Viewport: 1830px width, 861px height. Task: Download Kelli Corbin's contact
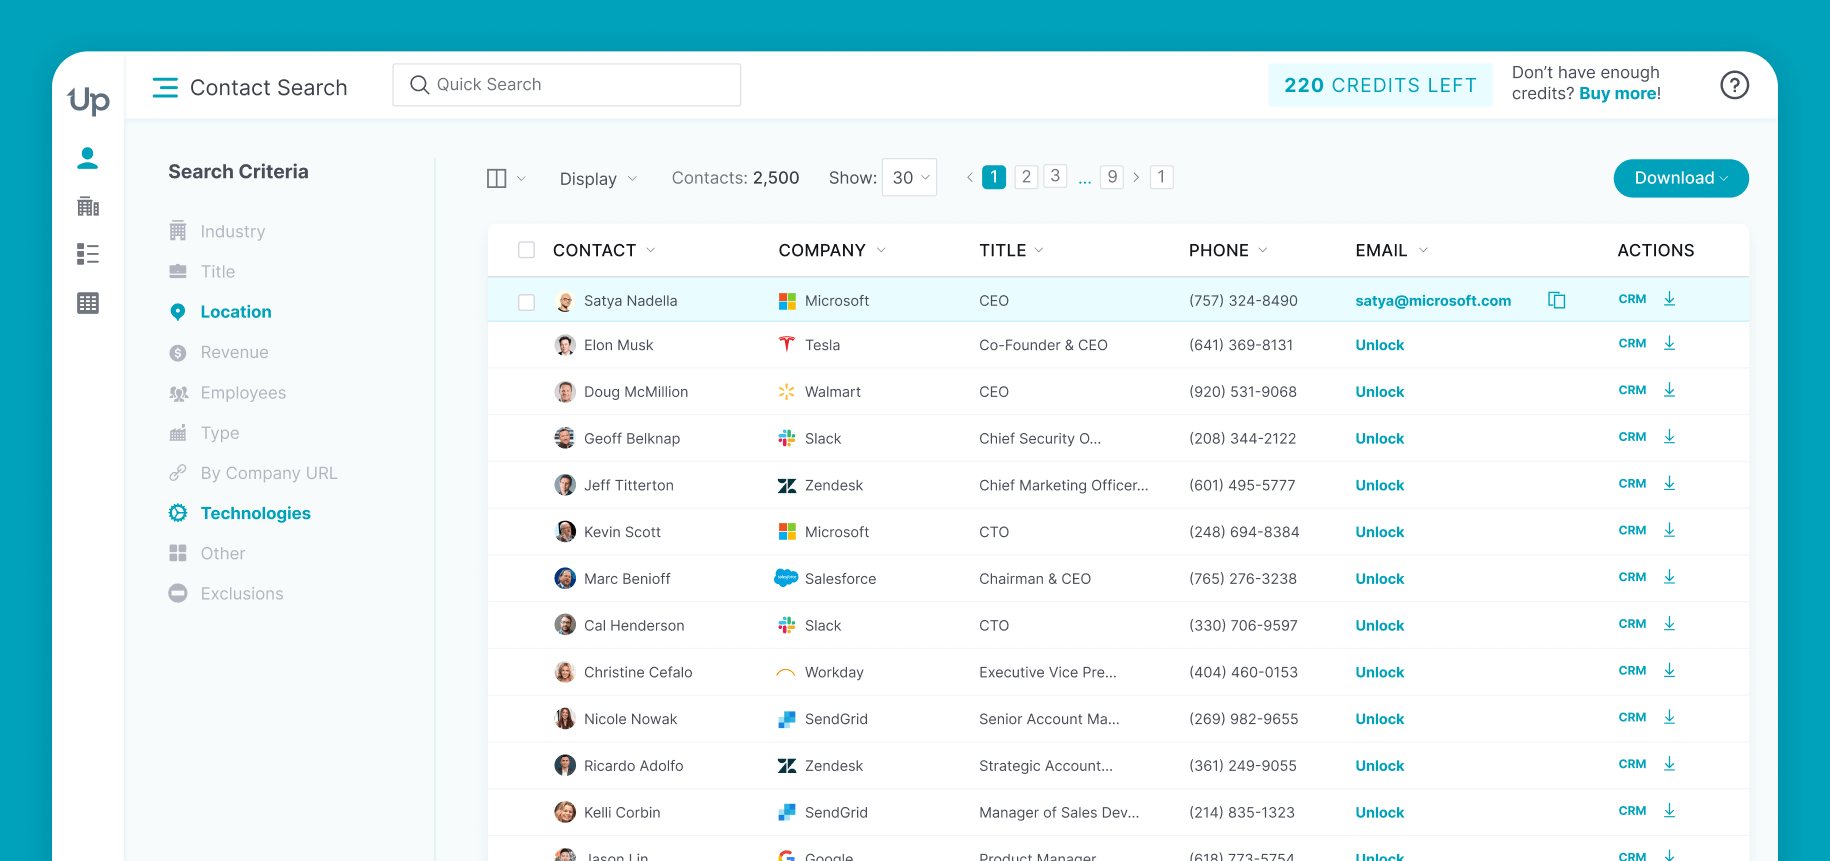tap(1669, 811)
